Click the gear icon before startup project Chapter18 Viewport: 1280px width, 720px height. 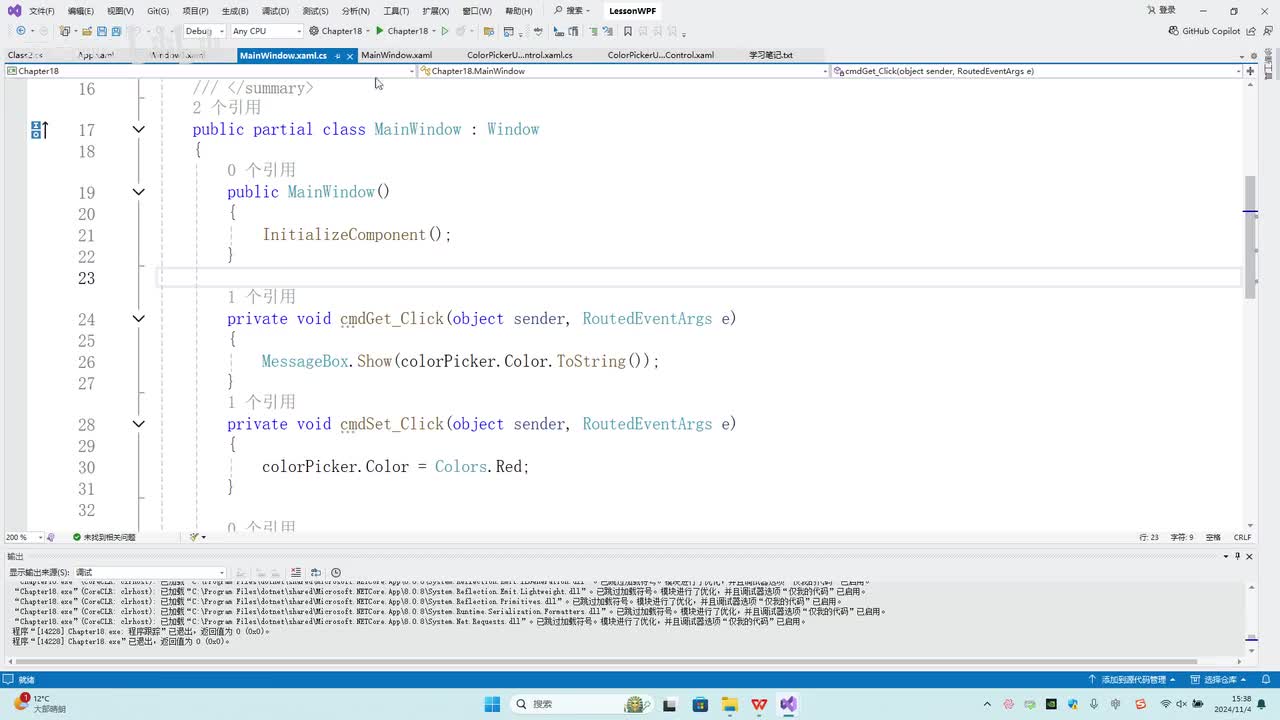coord(314,31)
